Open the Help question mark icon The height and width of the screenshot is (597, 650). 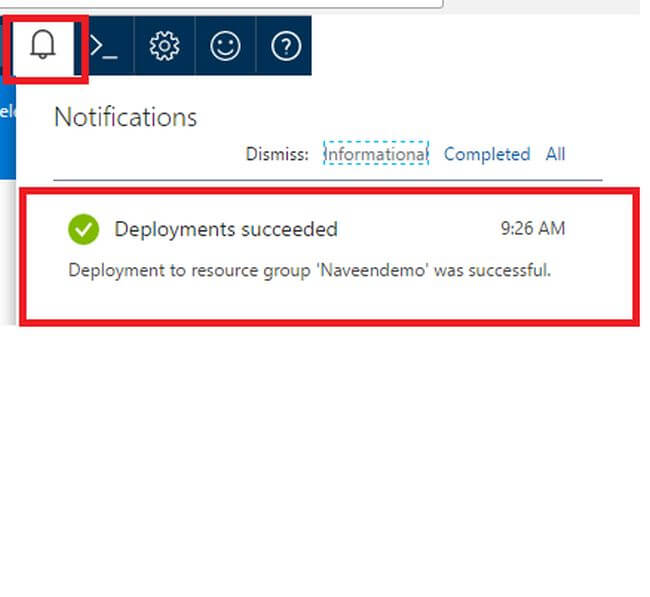pyautogui.click(x=286, y=46)
